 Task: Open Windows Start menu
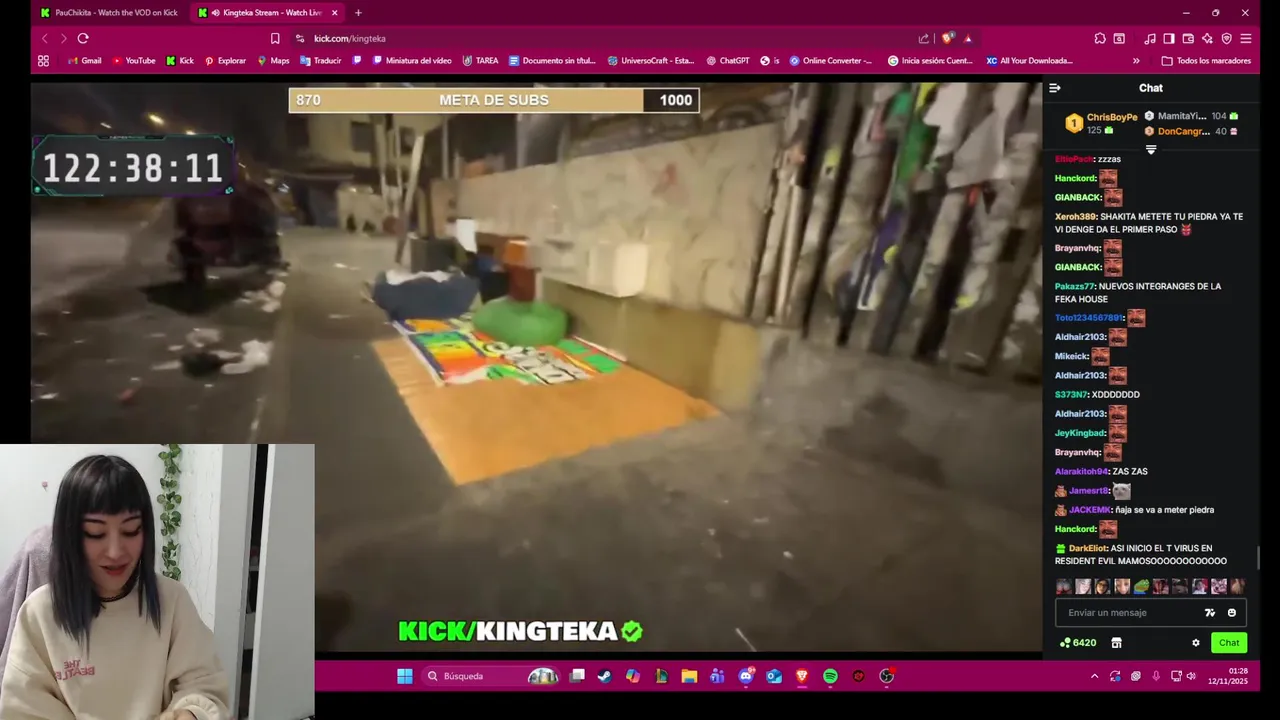point(404,676)
